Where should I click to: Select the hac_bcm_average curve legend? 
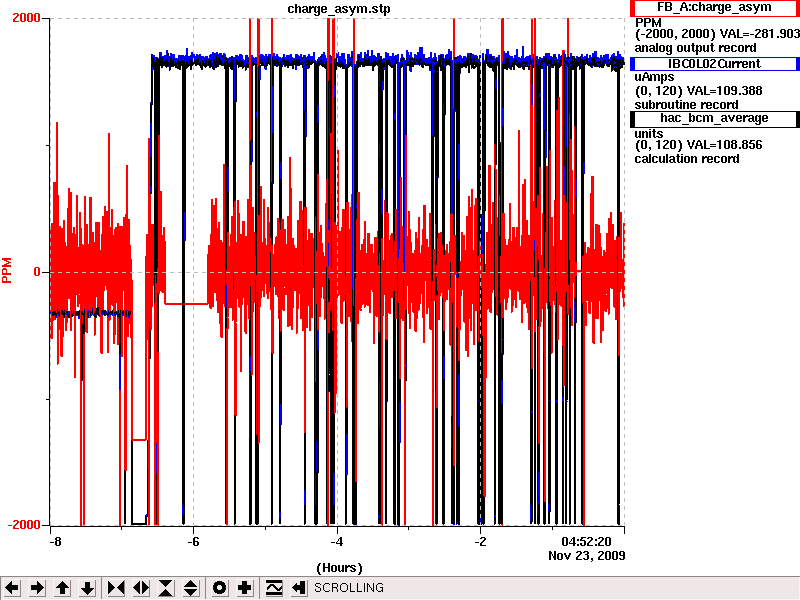coord(714,118)
